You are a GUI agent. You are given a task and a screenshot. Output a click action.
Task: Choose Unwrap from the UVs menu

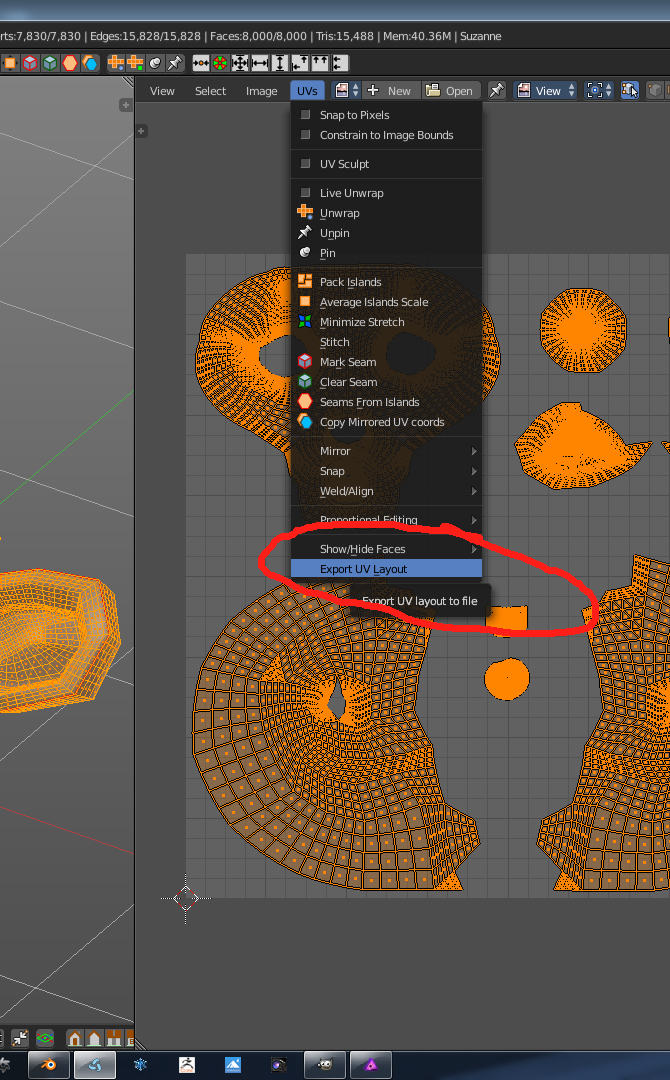[x=386, y=213]
